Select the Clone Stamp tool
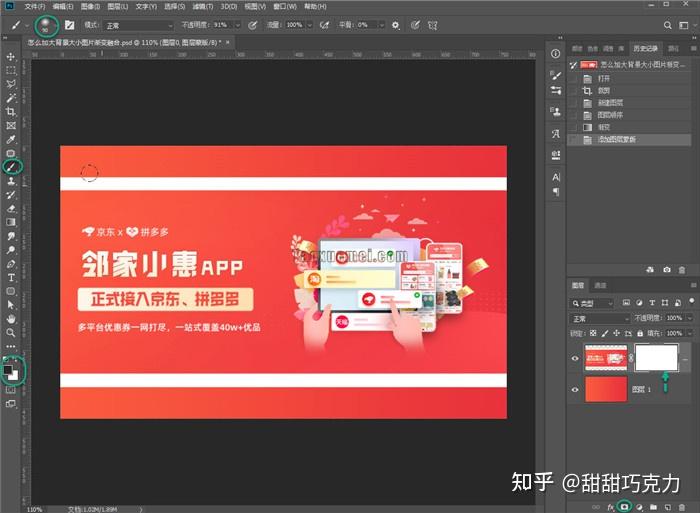The width and height of the screenshot is (700, 513). [x=11, y=181]
